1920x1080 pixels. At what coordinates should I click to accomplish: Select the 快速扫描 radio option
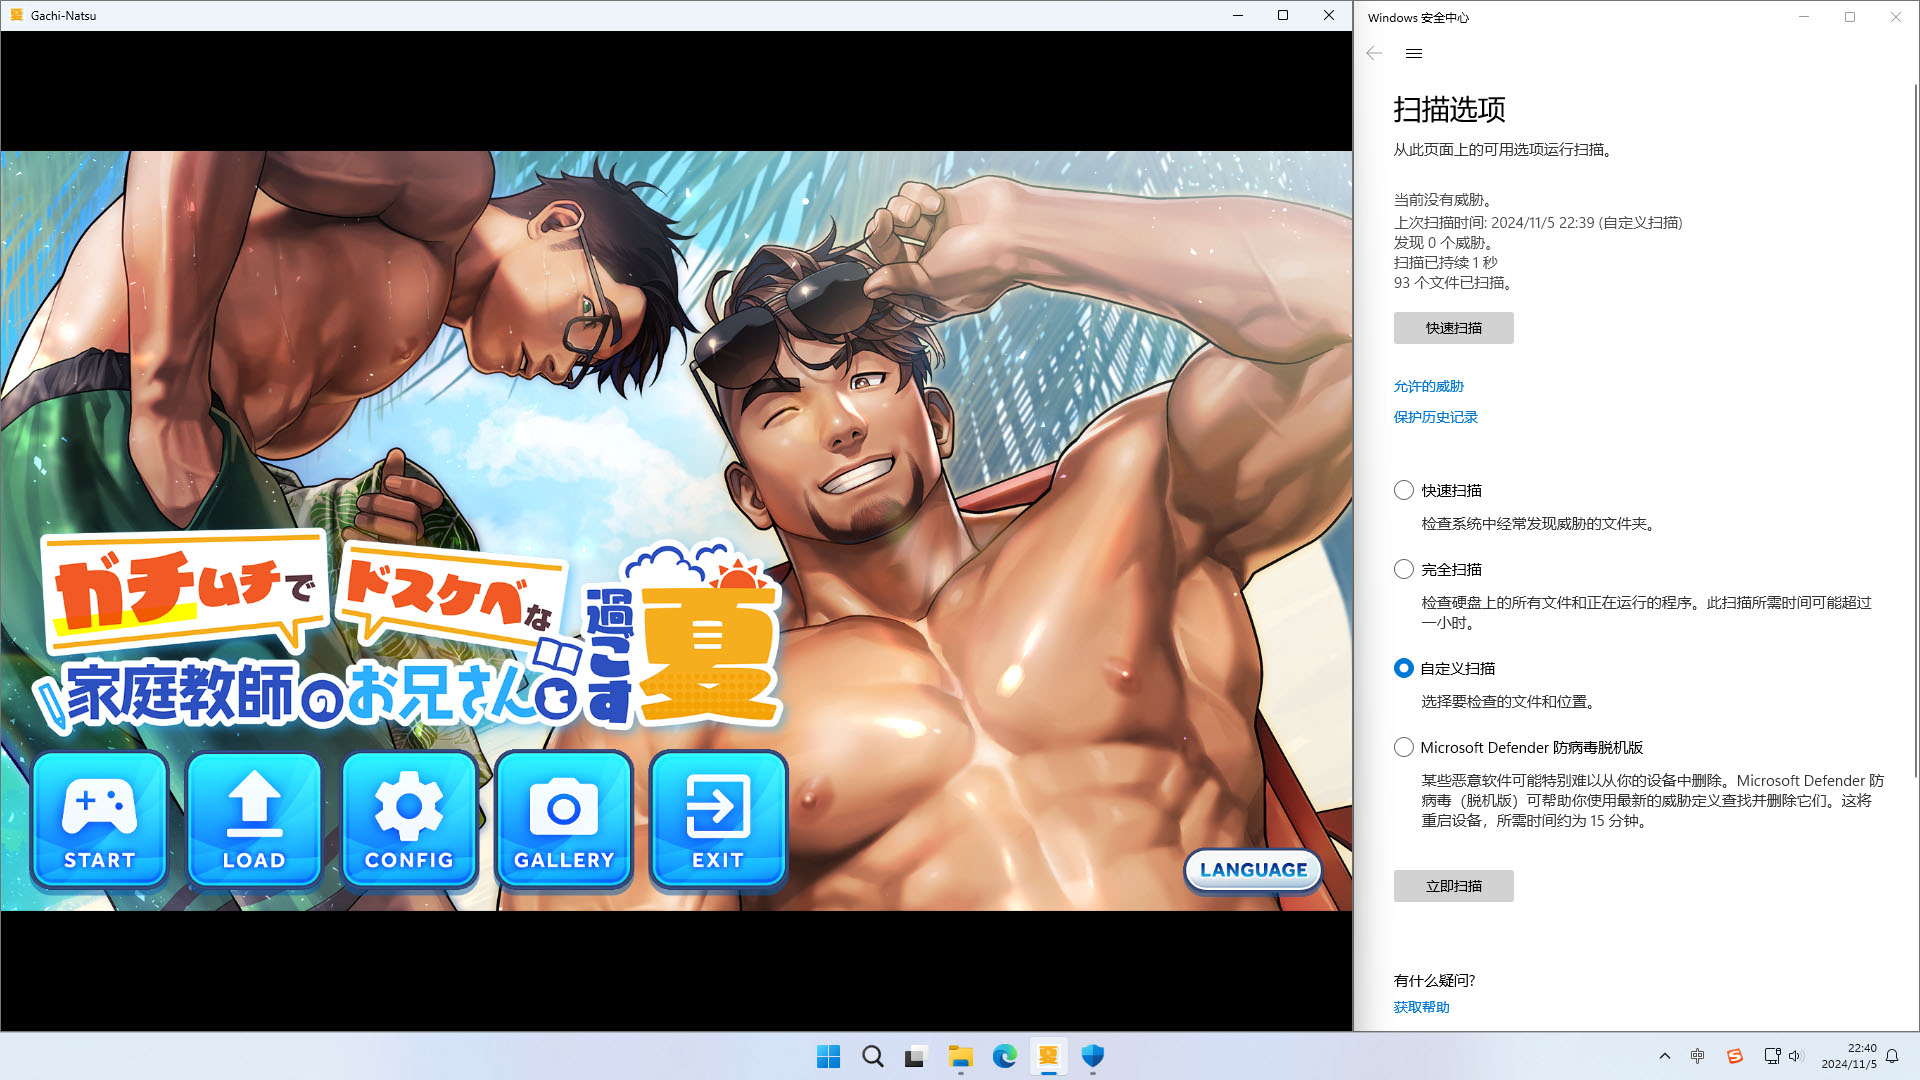tap(1404, 490)
